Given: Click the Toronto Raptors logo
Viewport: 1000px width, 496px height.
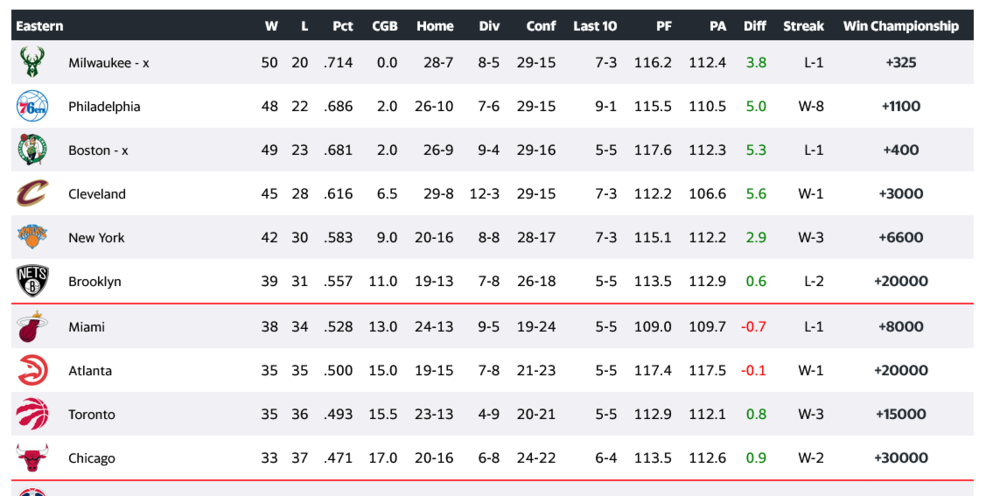Looking at the screenshot, I should (x=31, y=414).
